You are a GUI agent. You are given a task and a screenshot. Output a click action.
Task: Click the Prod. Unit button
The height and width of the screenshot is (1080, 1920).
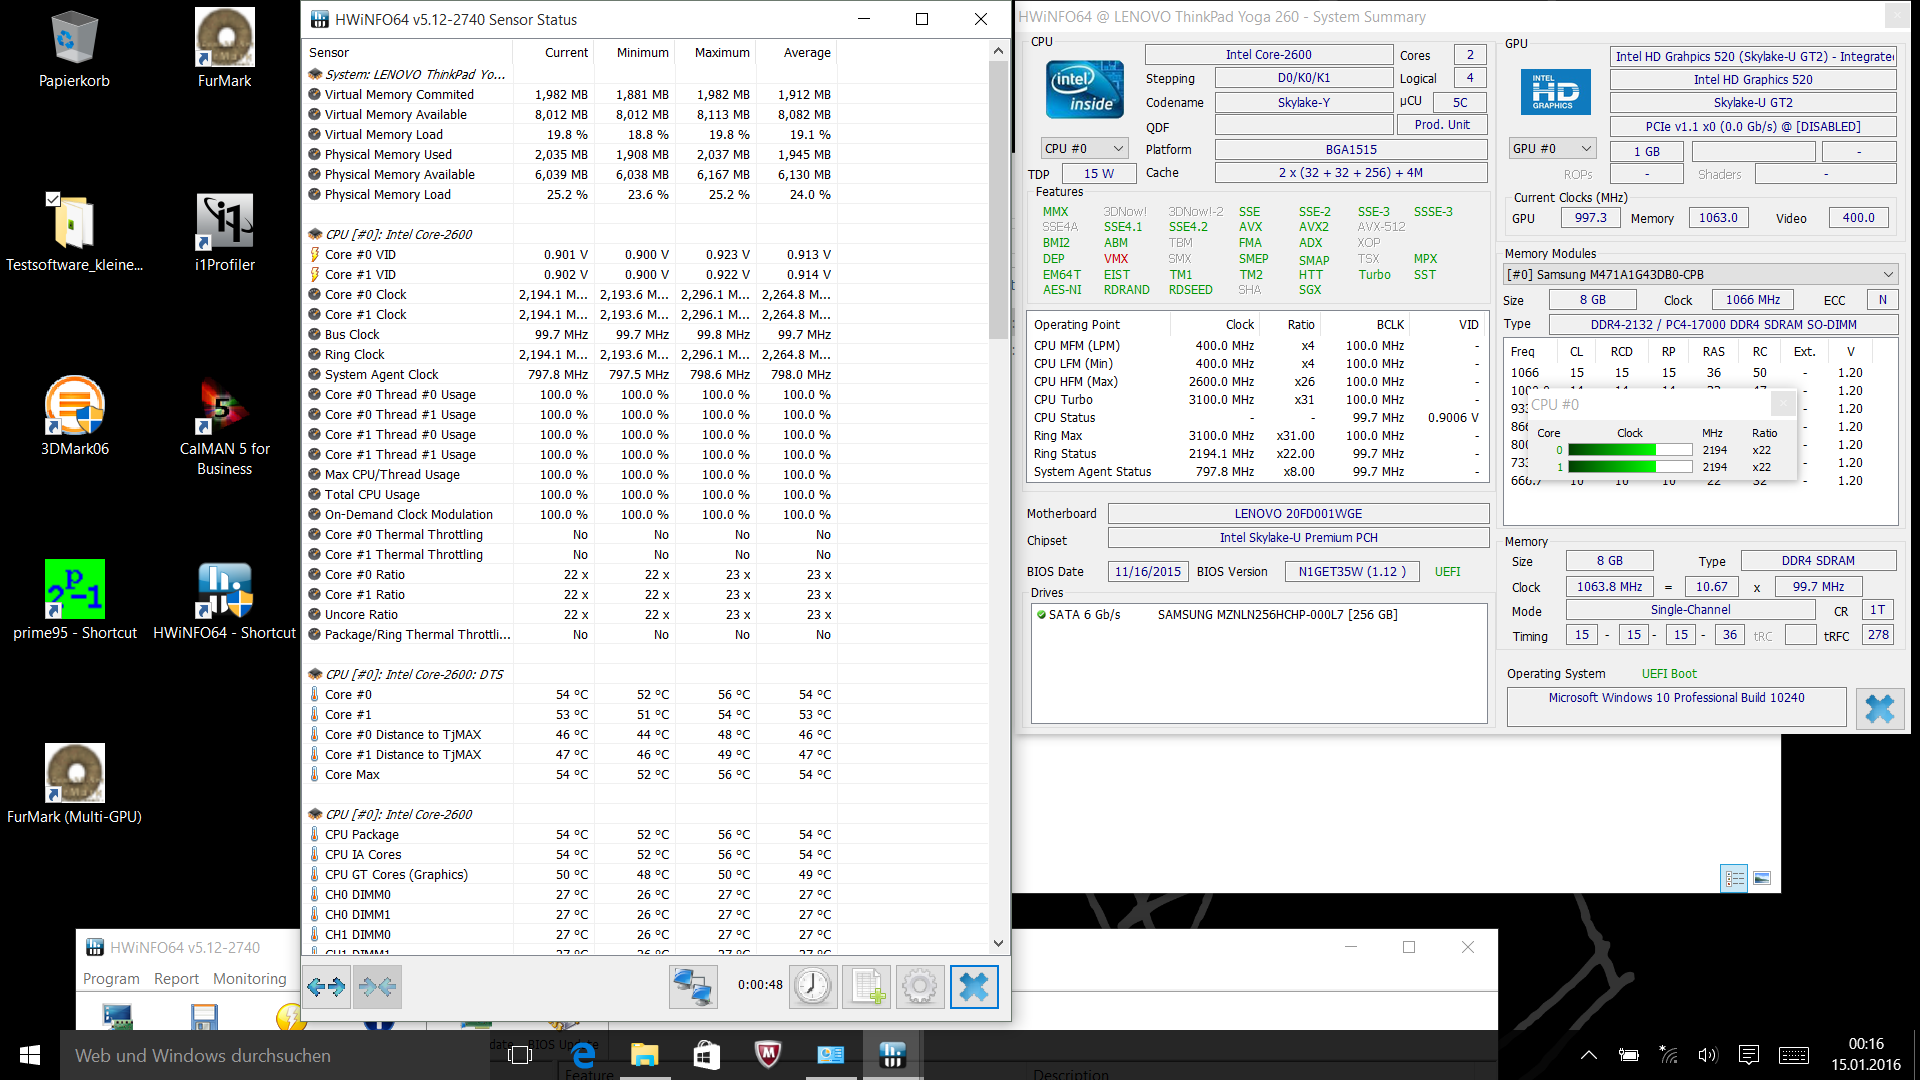(1442, 125)
